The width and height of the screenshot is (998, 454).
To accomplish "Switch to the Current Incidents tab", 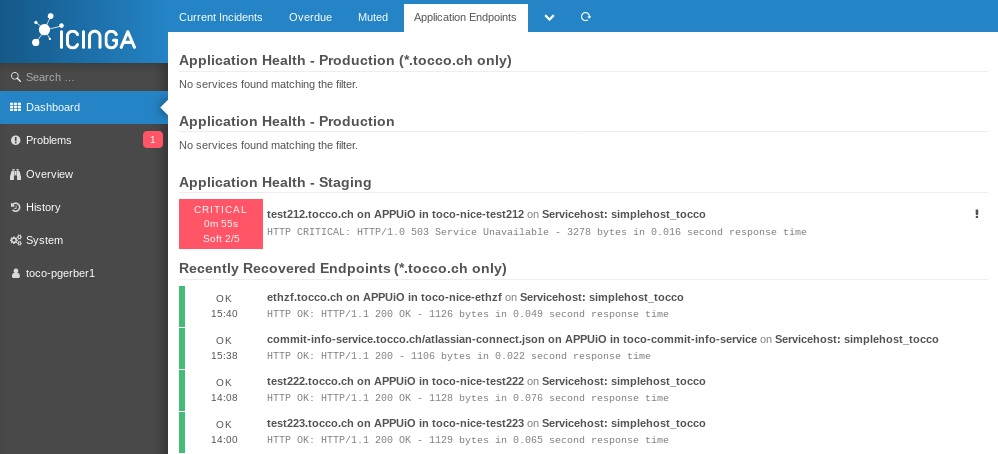I will [221, 17].
